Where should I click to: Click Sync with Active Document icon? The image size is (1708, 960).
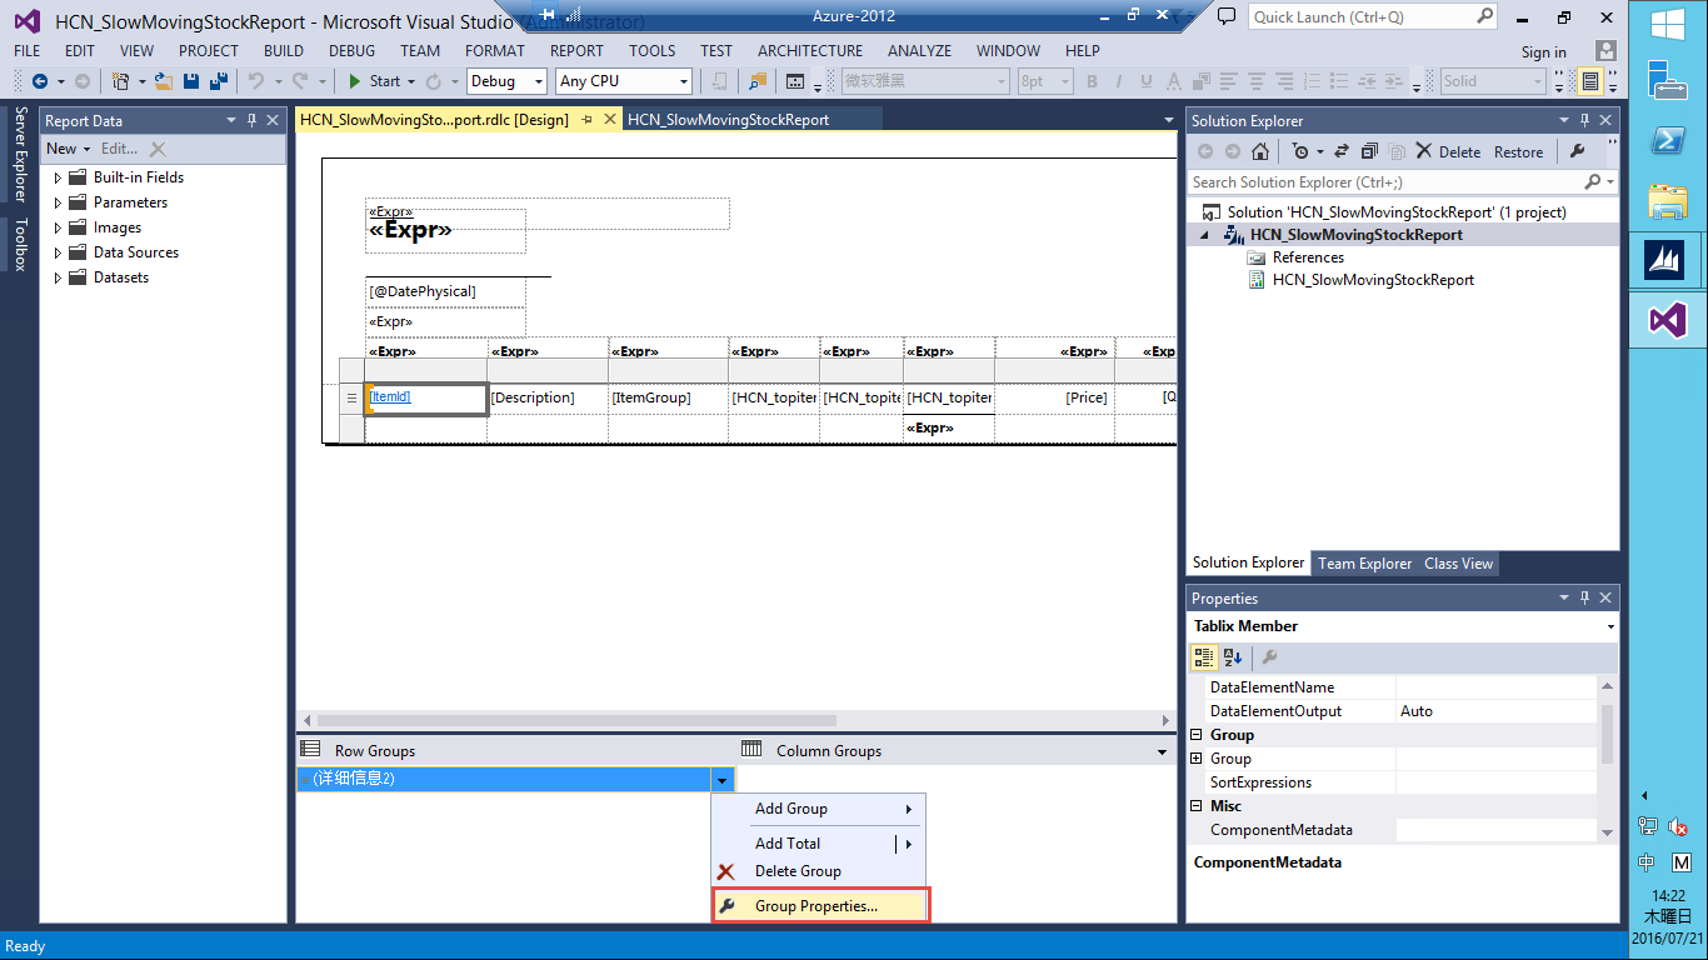coord(1342,152)
